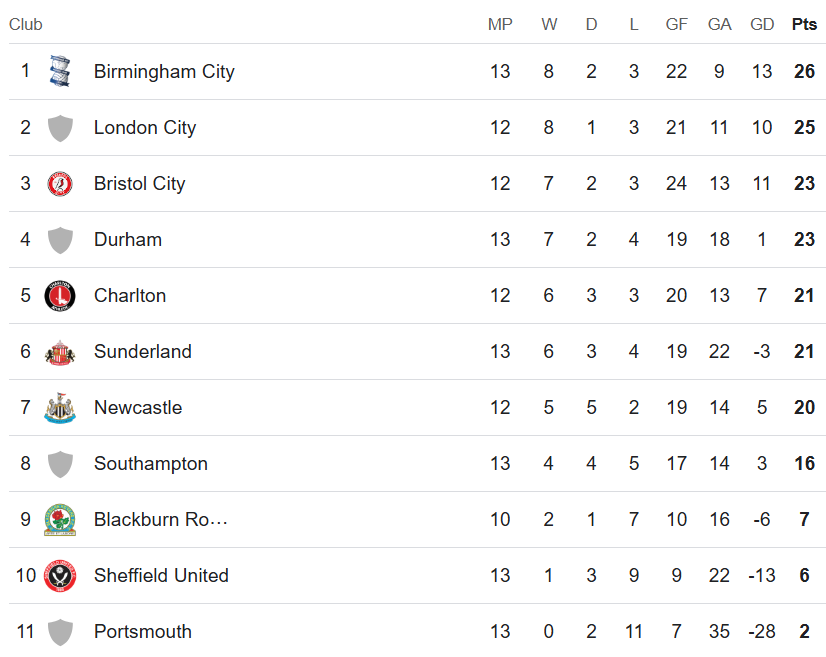Viewport: 826px width, 657px height.
Task: Click the Club column header
Action: coord(25,24)
